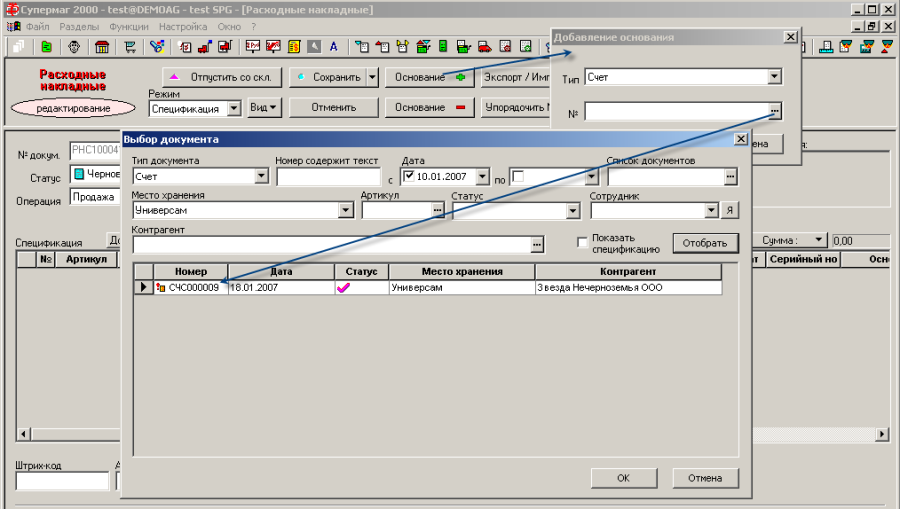Open the Настройка menu
The height and width of the screenshot is (509, 900).
click(x=183, y=26)
